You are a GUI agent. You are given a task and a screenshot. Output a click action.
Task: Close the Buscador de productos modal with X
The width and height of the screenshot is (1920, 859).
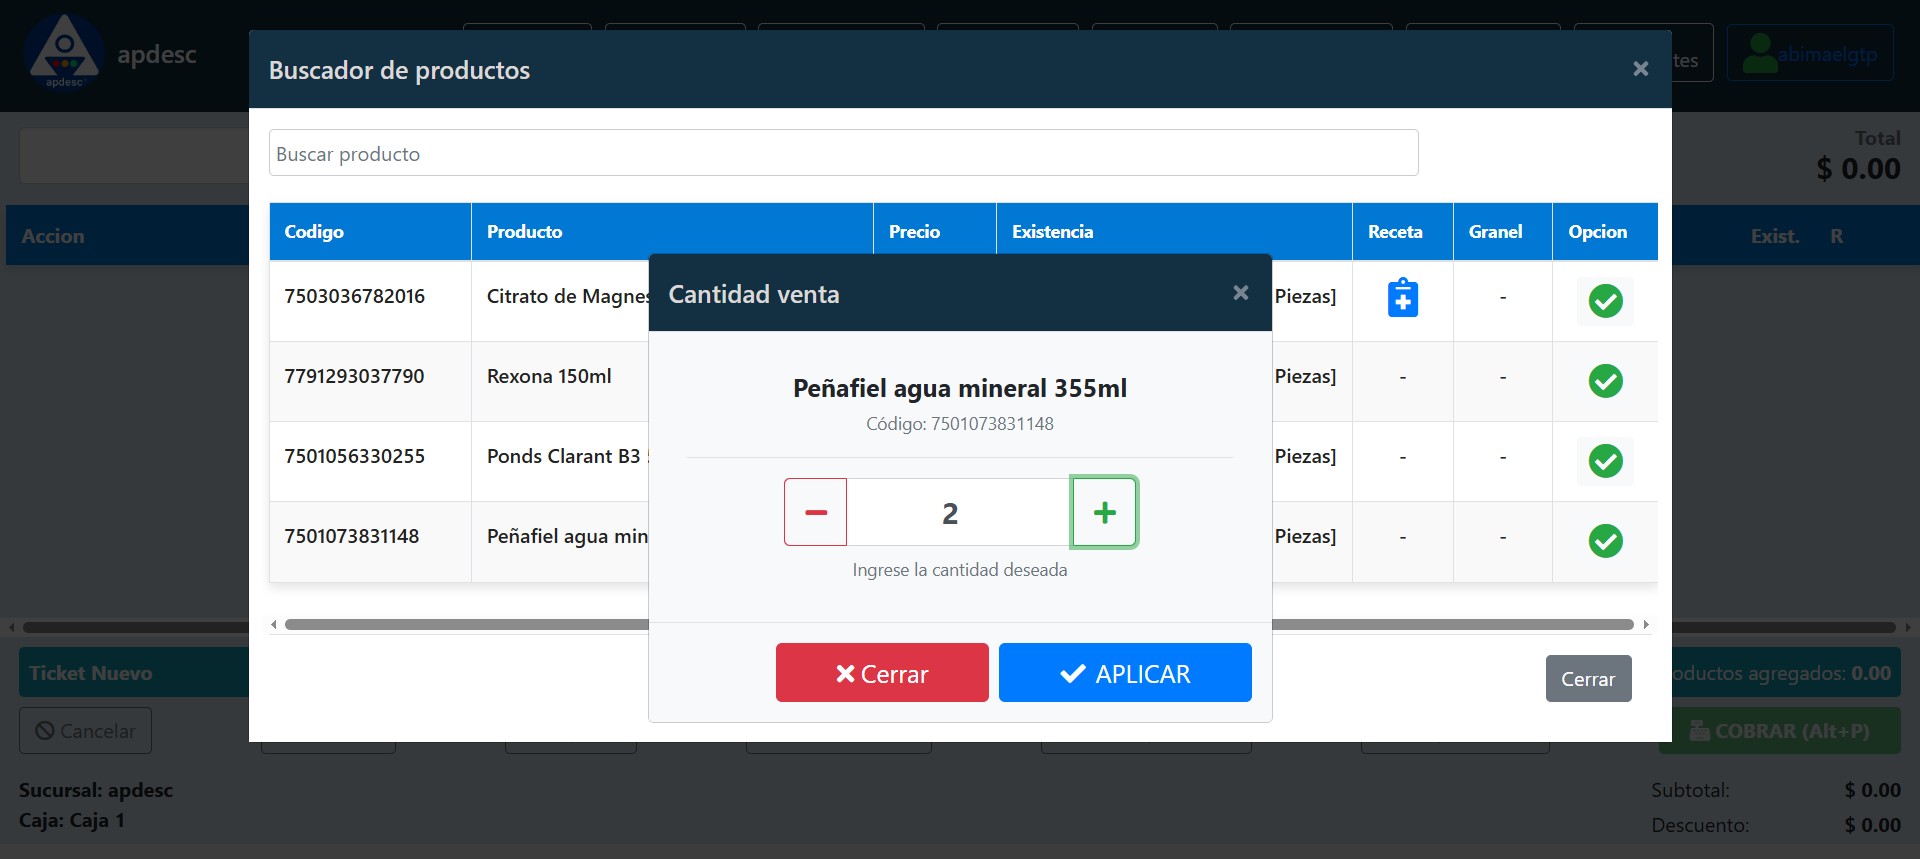[1640, 69]
